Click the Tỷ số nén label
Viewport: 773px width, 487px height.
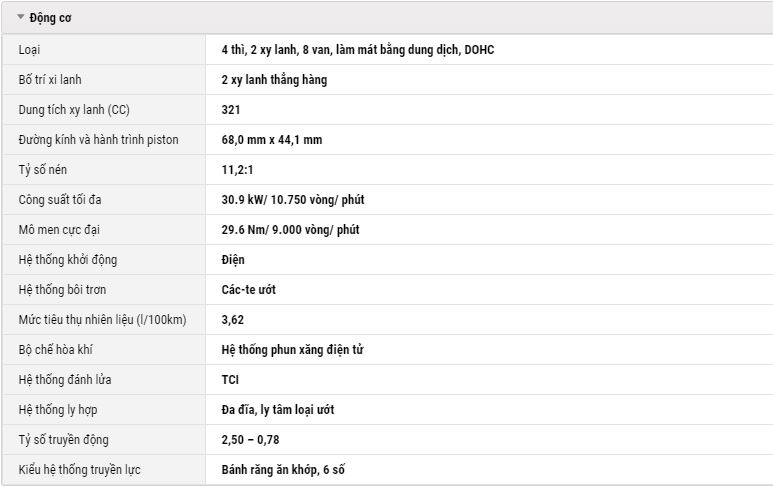(42, 170)
